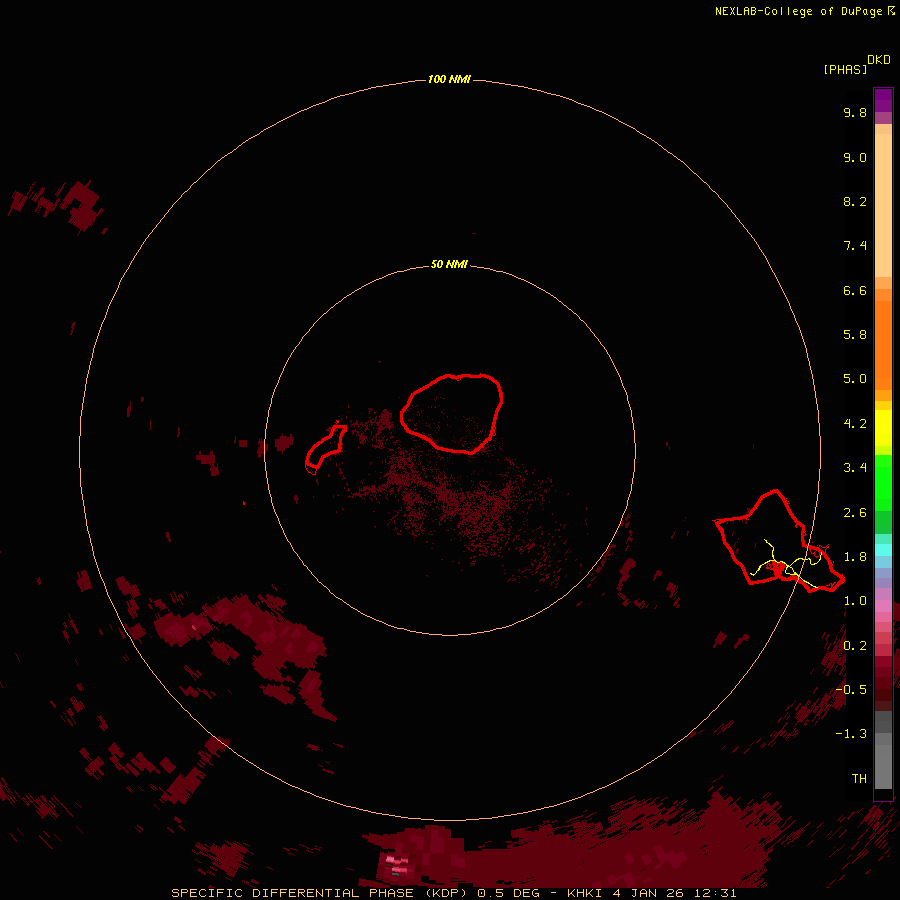Image resolution: width=900 pixels, height=900 pixels.
Task: Click the purple top segment of color scale
Action: click(x=883, y=101)
